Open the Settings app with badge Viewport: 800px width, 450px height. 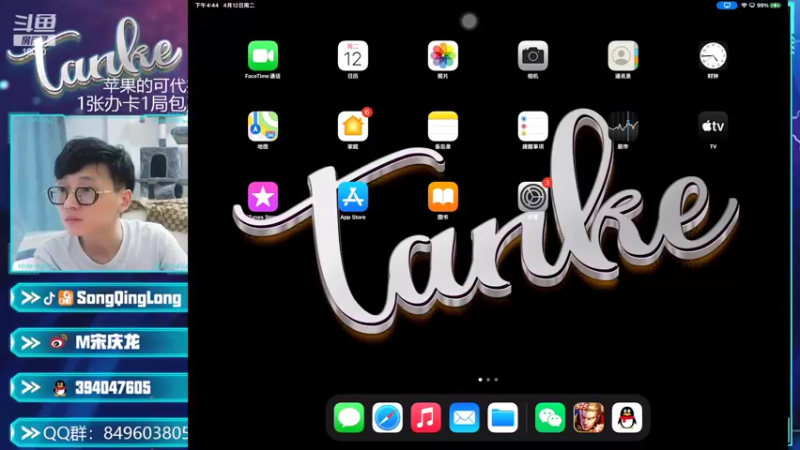point(533,196)
